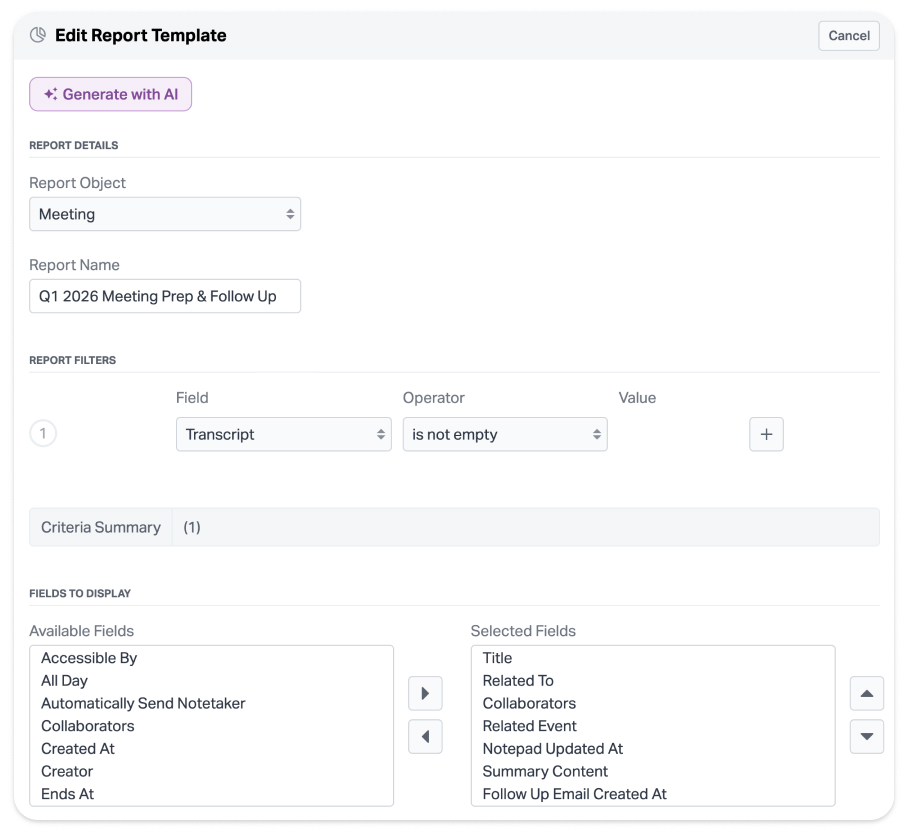Image resolution: width=908 pixels, height=832 pixels.
Task: Pick 'Summary Content' in Selected Fields
Action: (x=545, y=771)
